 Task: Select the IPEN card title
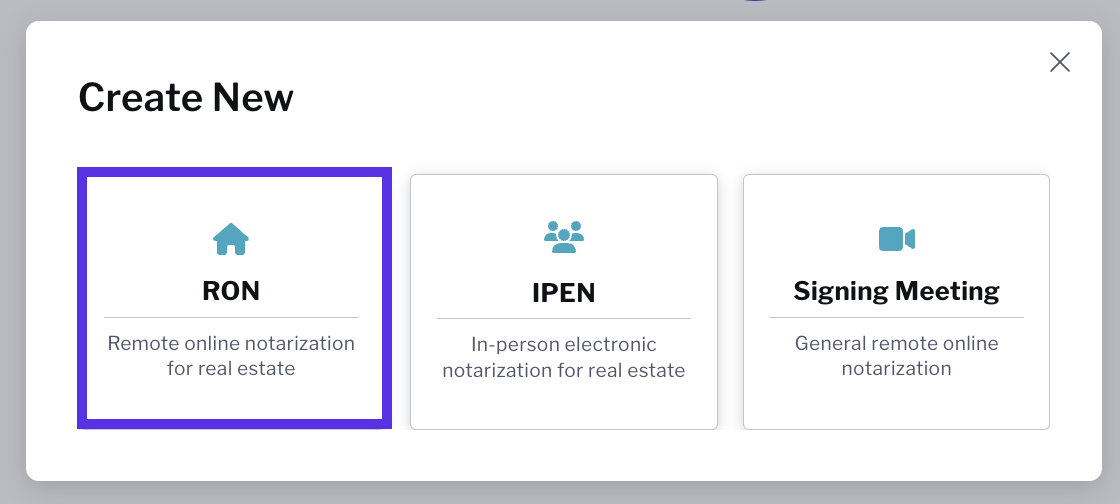[x=564, y=293]
